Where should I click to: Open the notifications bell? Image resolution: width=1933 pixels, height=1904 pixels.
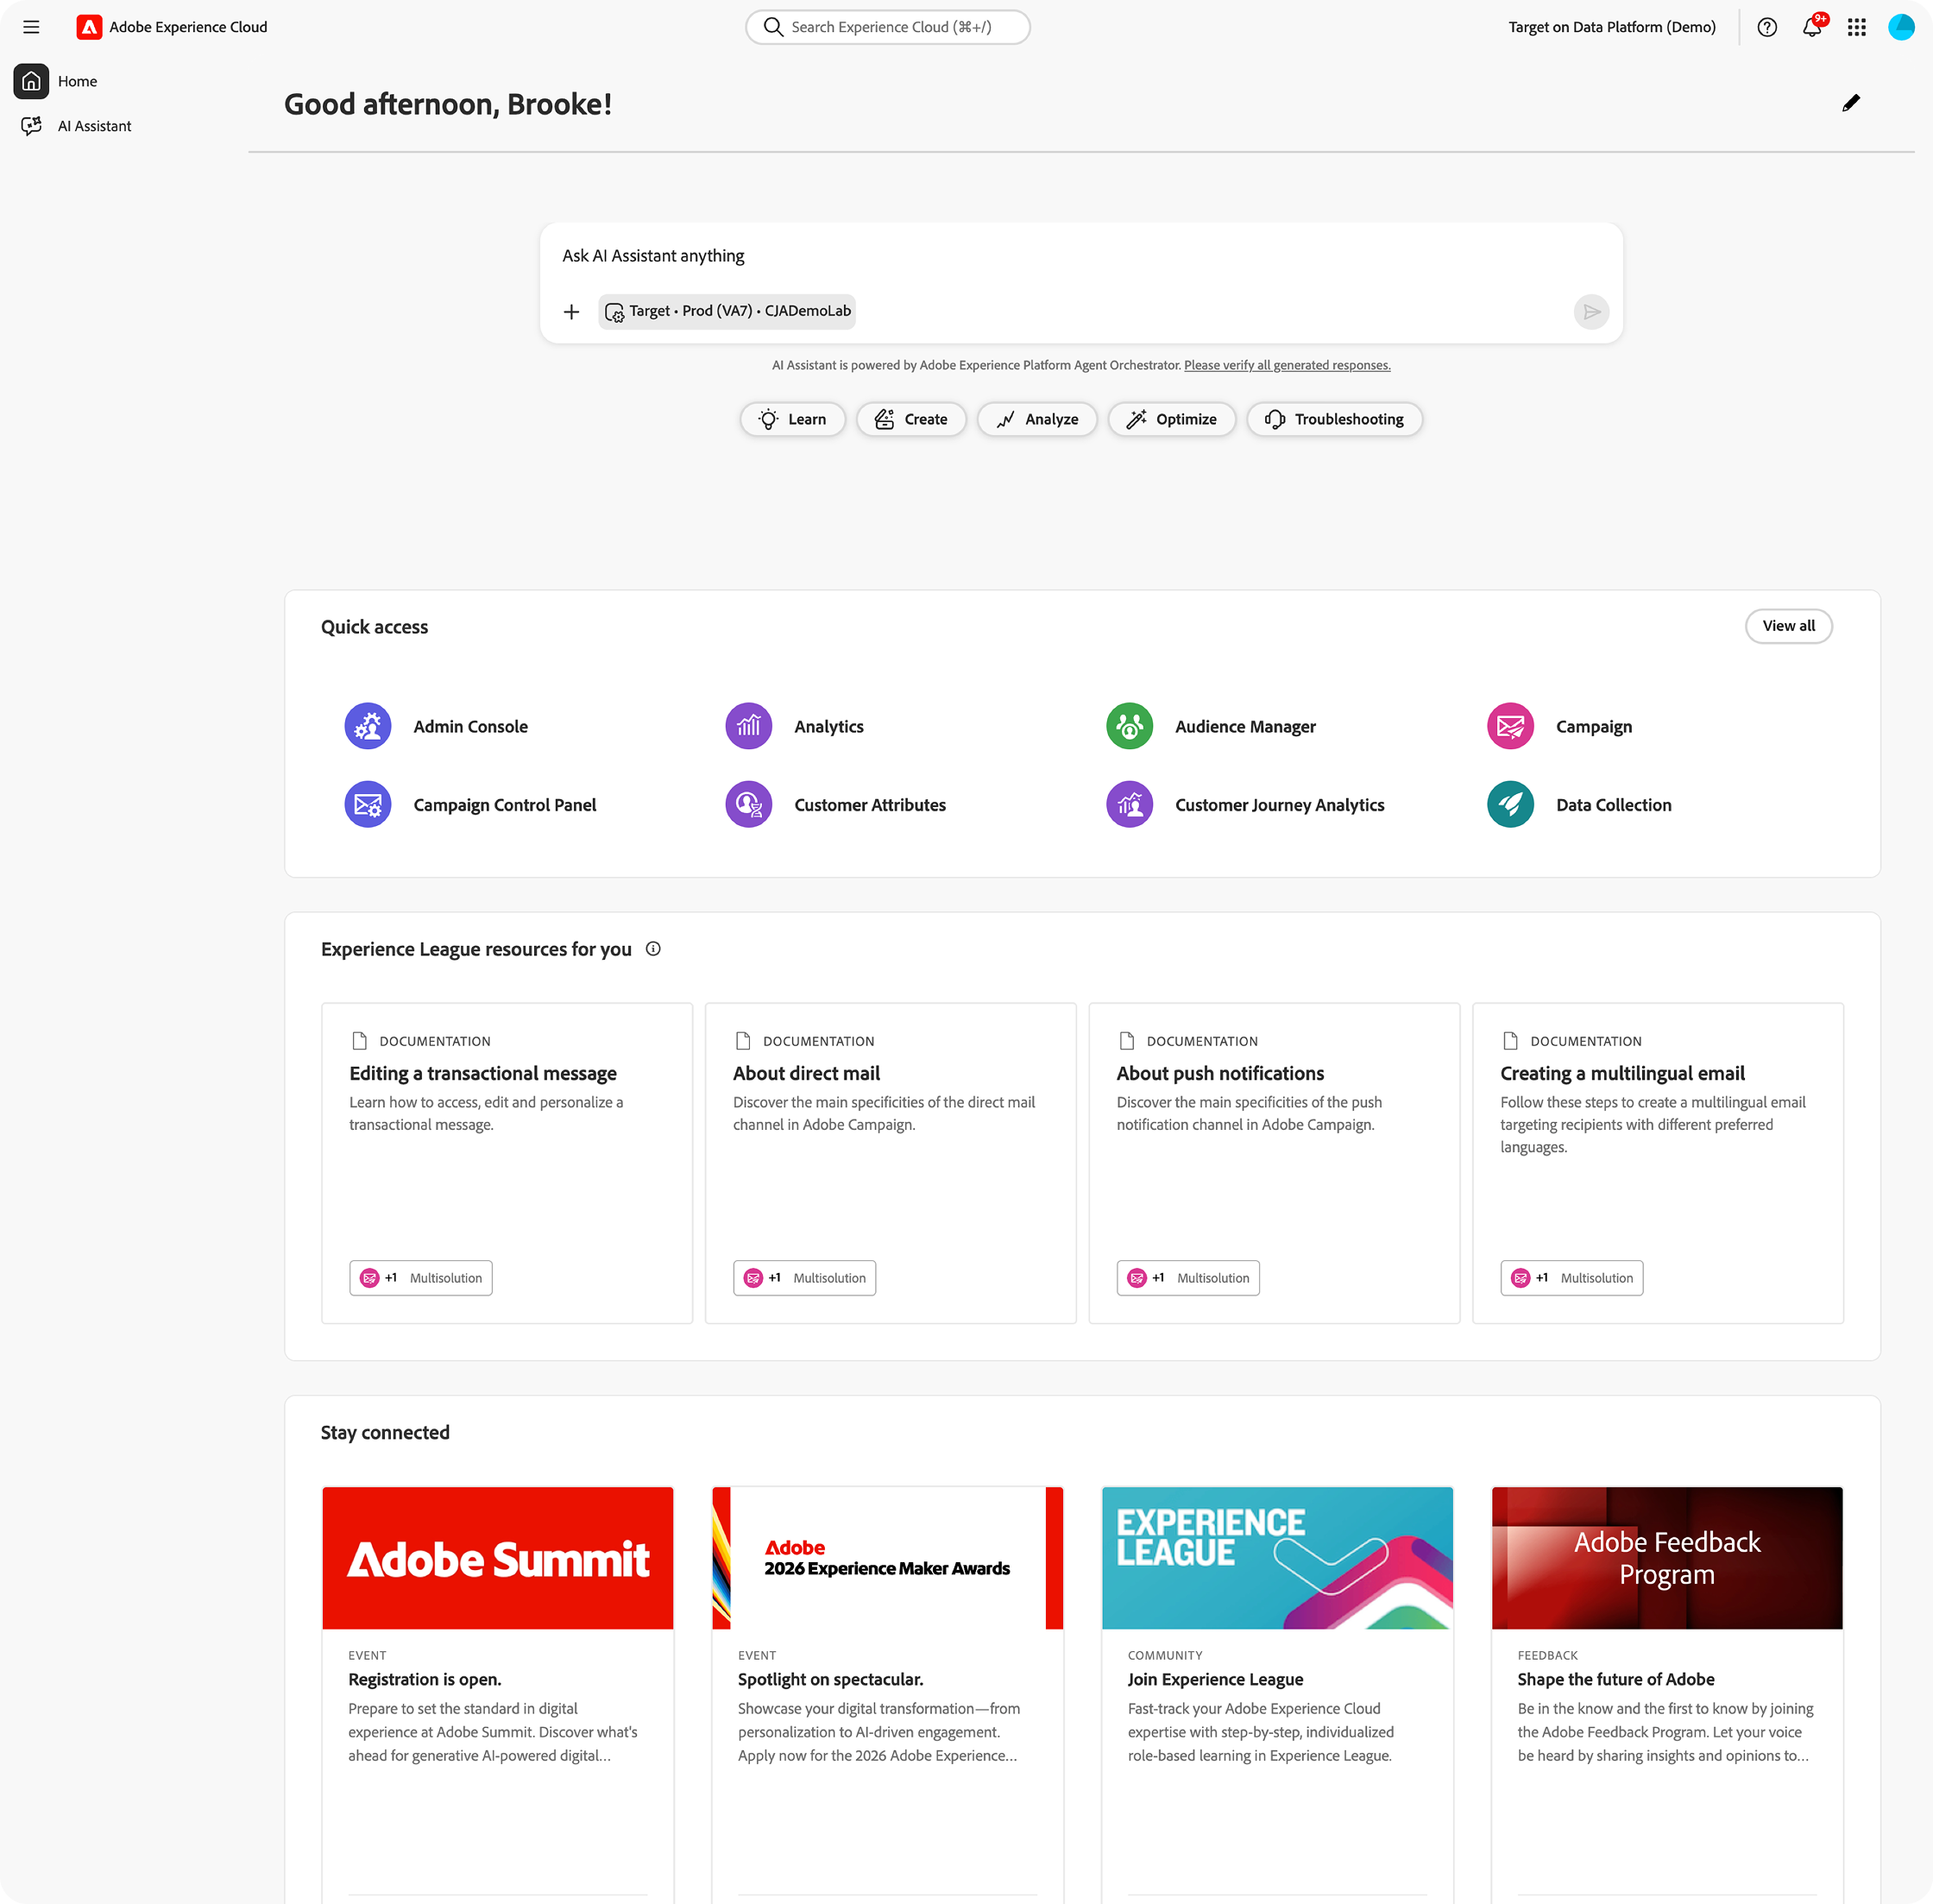tap(1812, 27)
